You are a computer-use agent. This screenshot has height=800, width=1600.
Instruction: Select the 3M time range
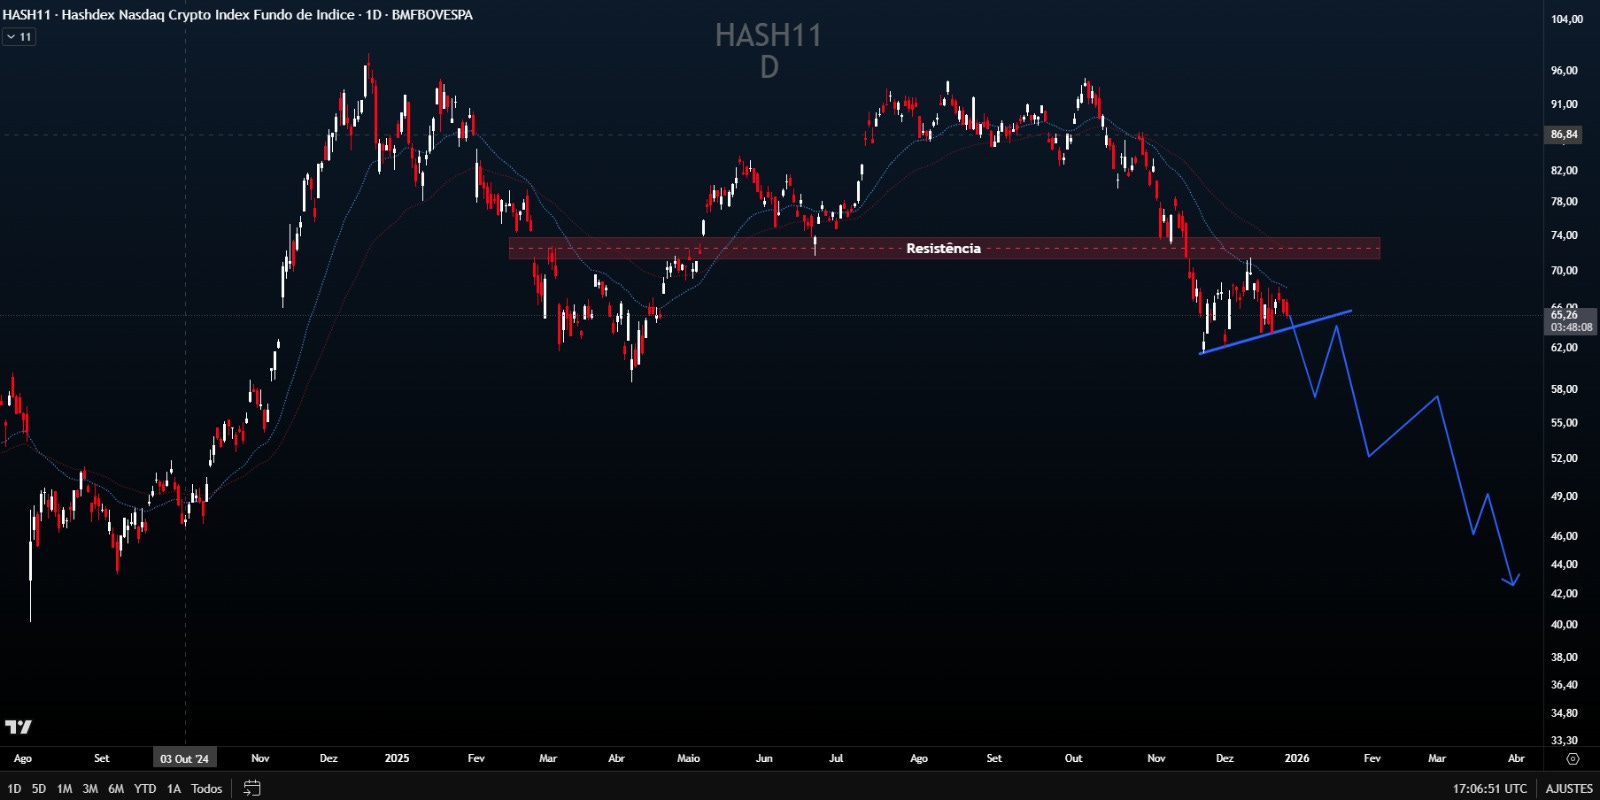click(90, 789)
